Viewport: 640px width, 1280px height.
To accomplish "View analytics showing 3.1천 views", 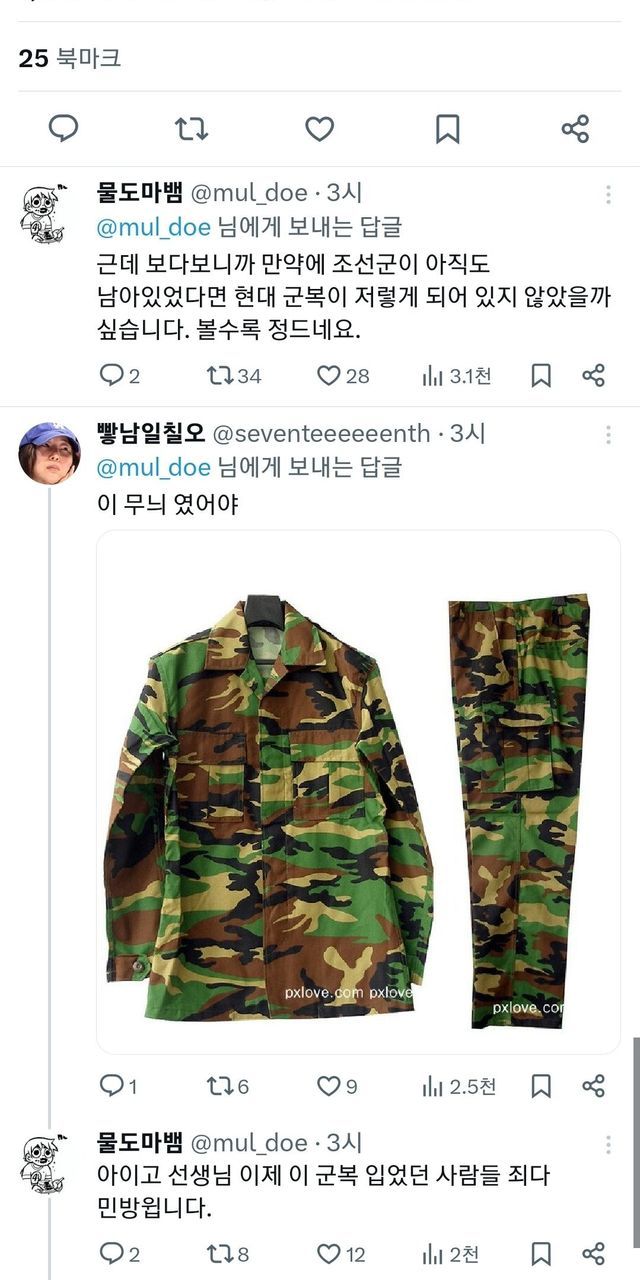I will tap(456, 376).
